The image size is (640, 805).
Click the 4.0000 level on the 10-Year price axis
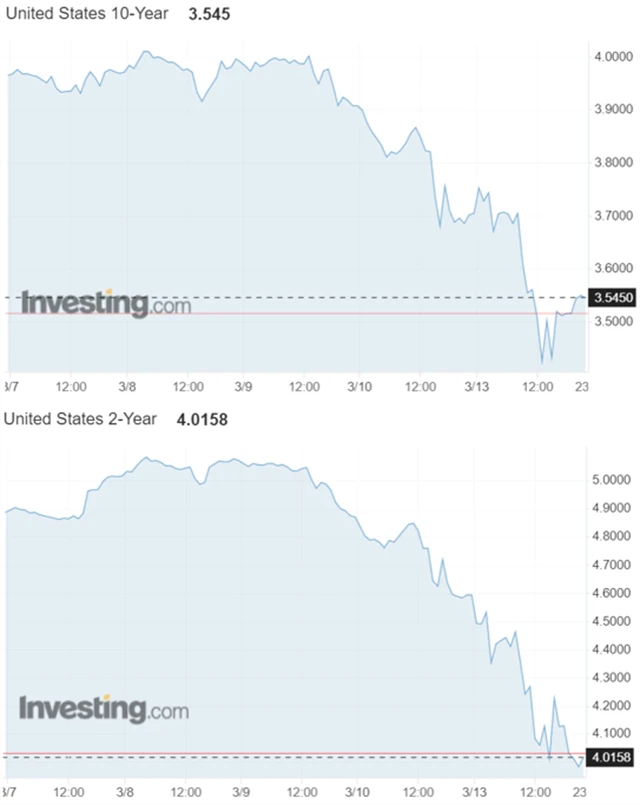pos(613,56)
